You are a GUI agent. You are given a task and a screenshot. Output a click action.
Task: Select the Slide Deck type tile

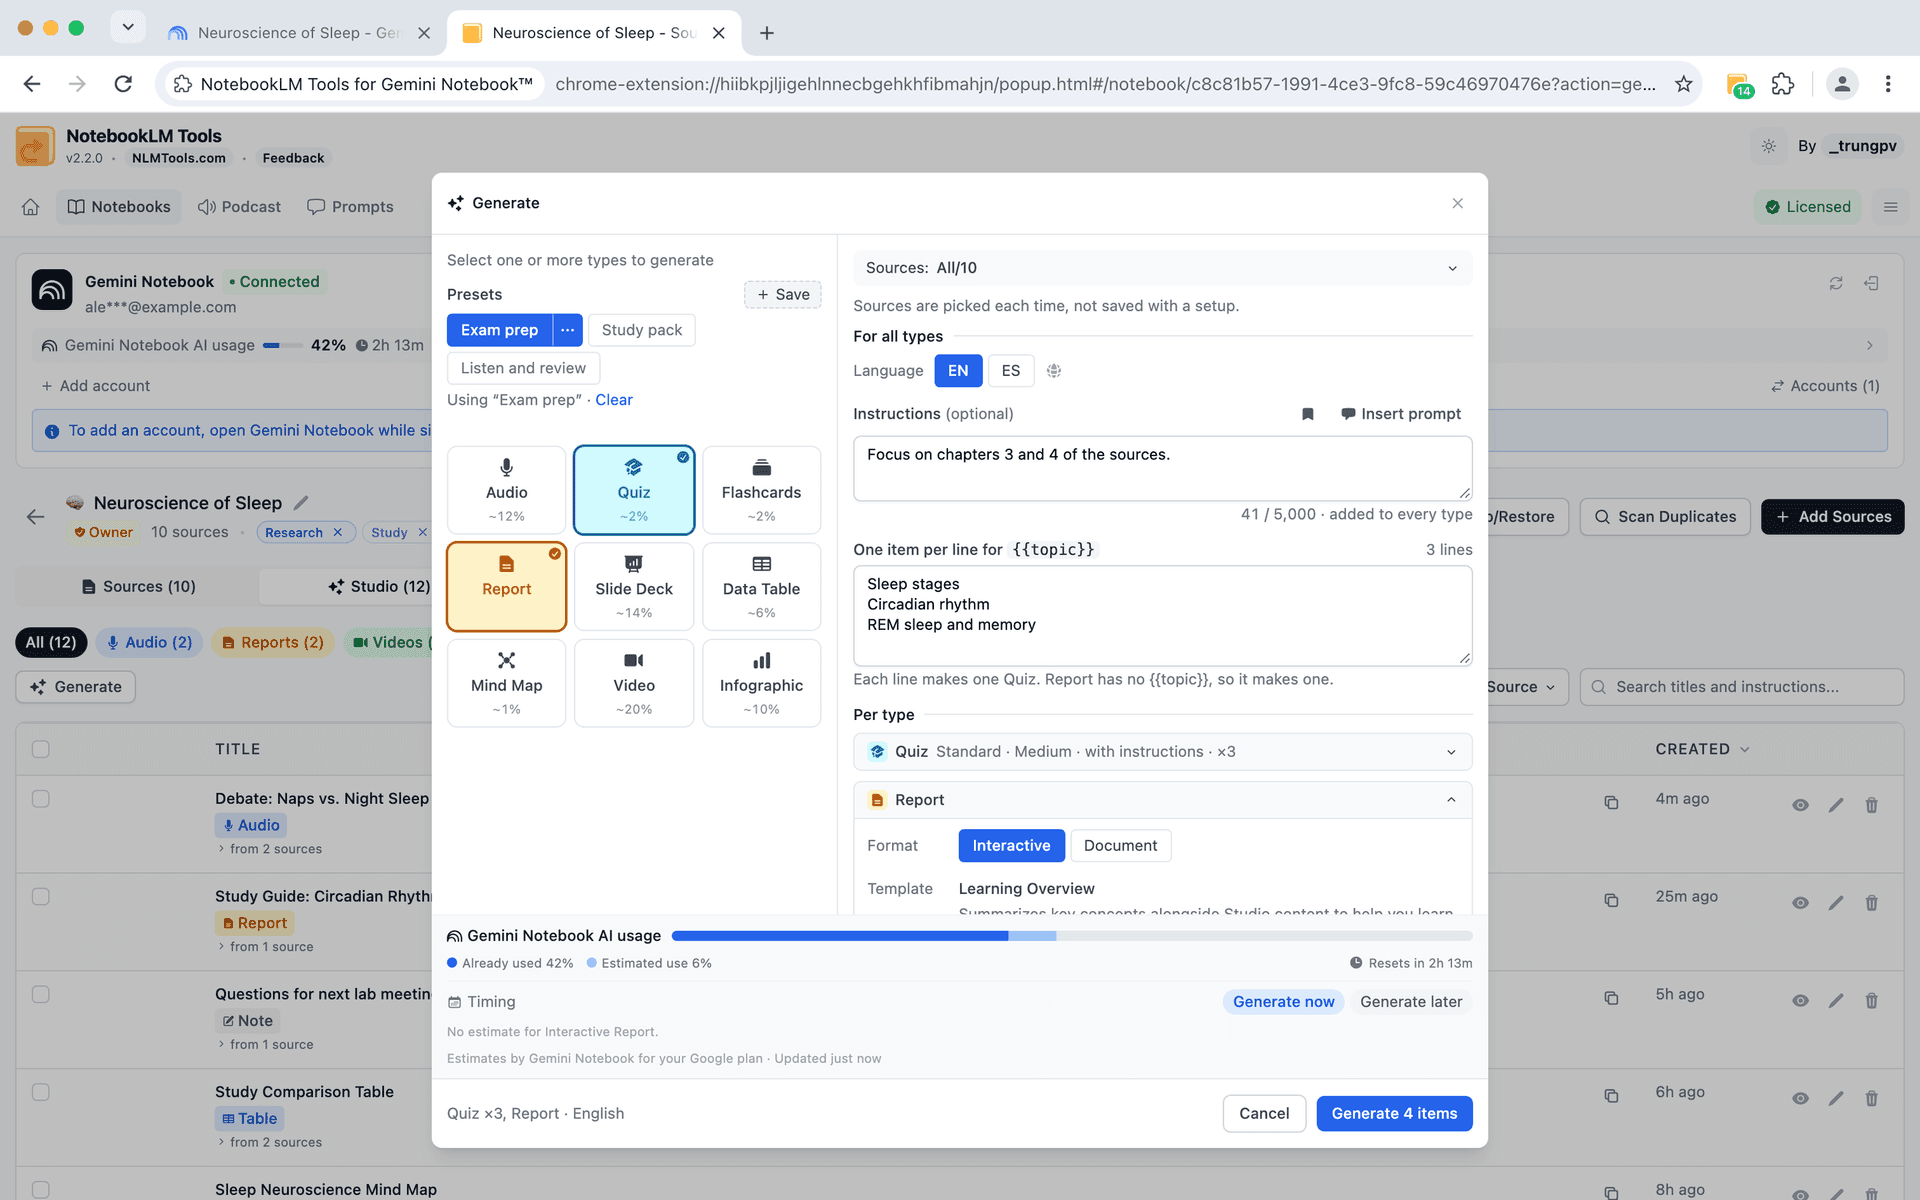(634, 587)
